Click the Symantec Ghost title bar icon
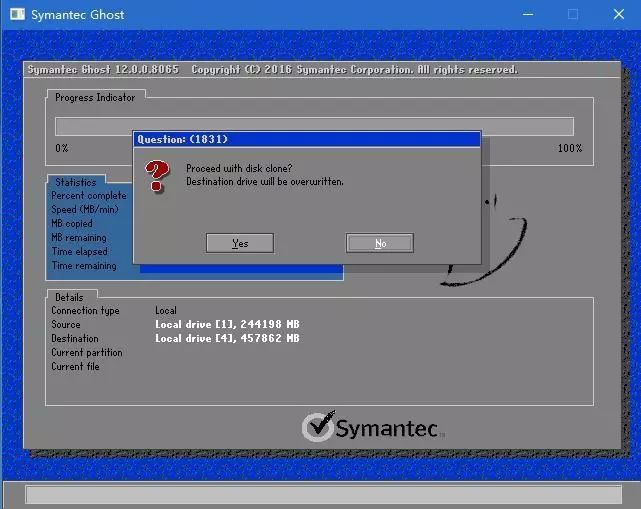This screenshot has width=641, height=509. [x=17, y=14]
